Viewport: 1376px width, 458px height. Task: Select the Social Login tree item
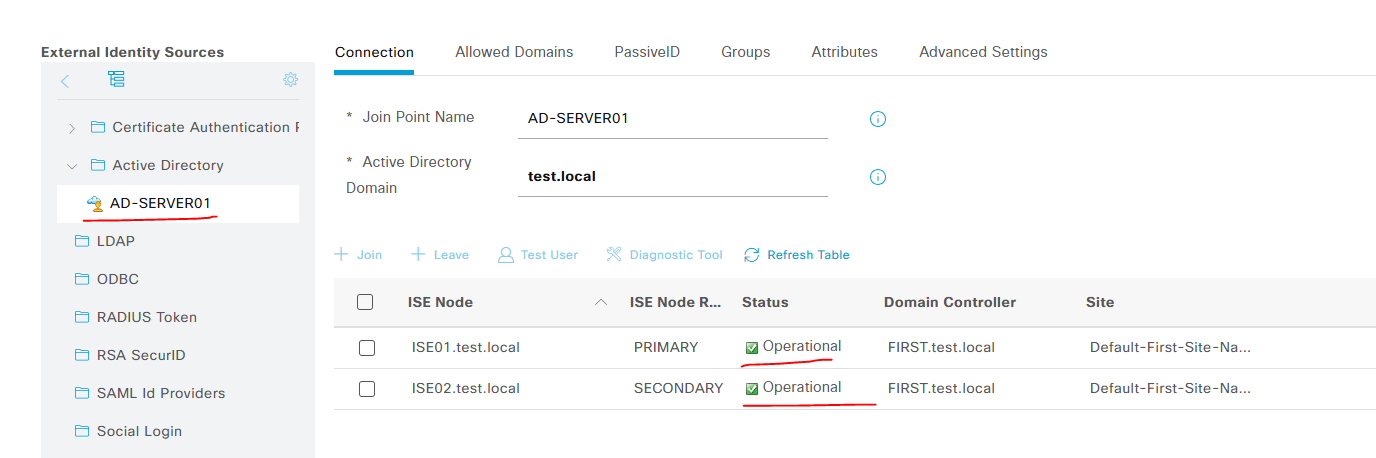139,431
